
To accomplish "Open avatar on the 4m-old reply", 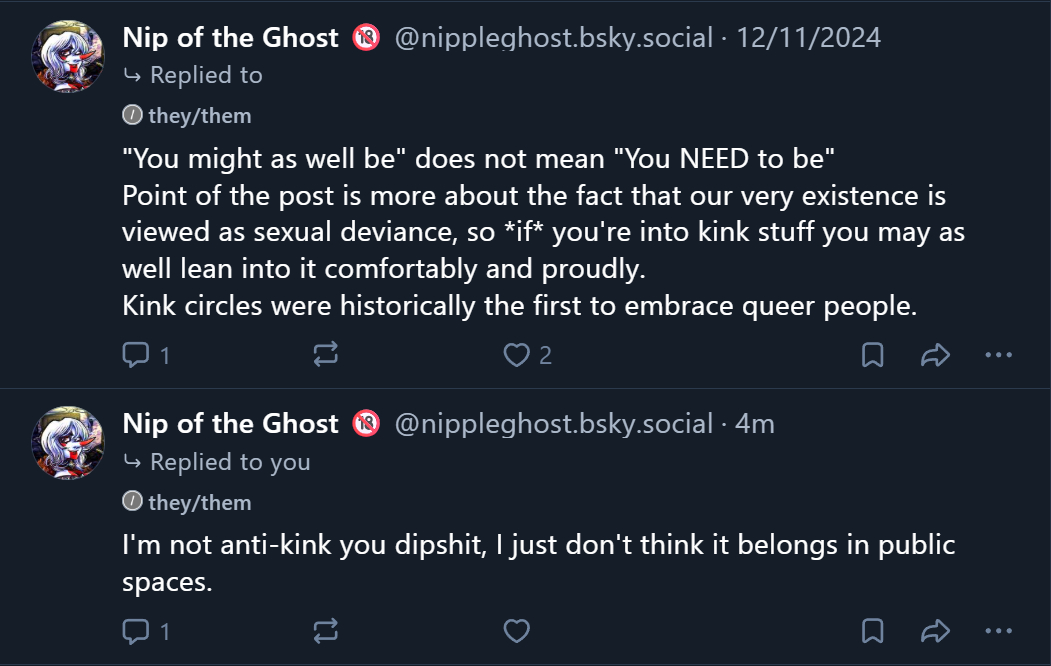I will [x=71, y=443].
